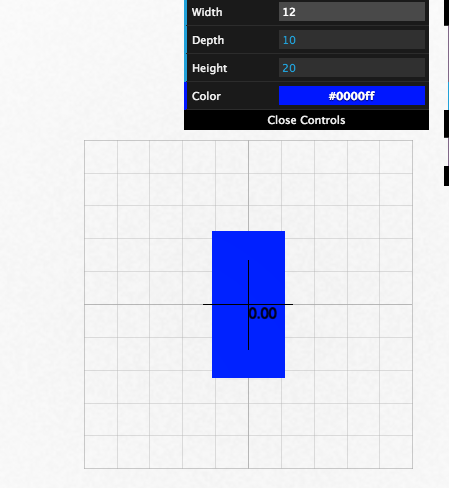The width and height of the screenshot is (449, 488).
Task: Click the Width input field showing 12
Action: click(352, 12)
